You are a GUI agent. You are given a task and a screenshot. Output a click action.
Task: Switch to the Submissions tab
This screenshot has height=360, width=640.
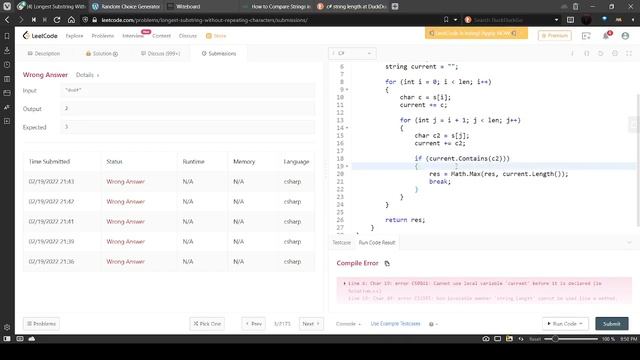point(219,53)
